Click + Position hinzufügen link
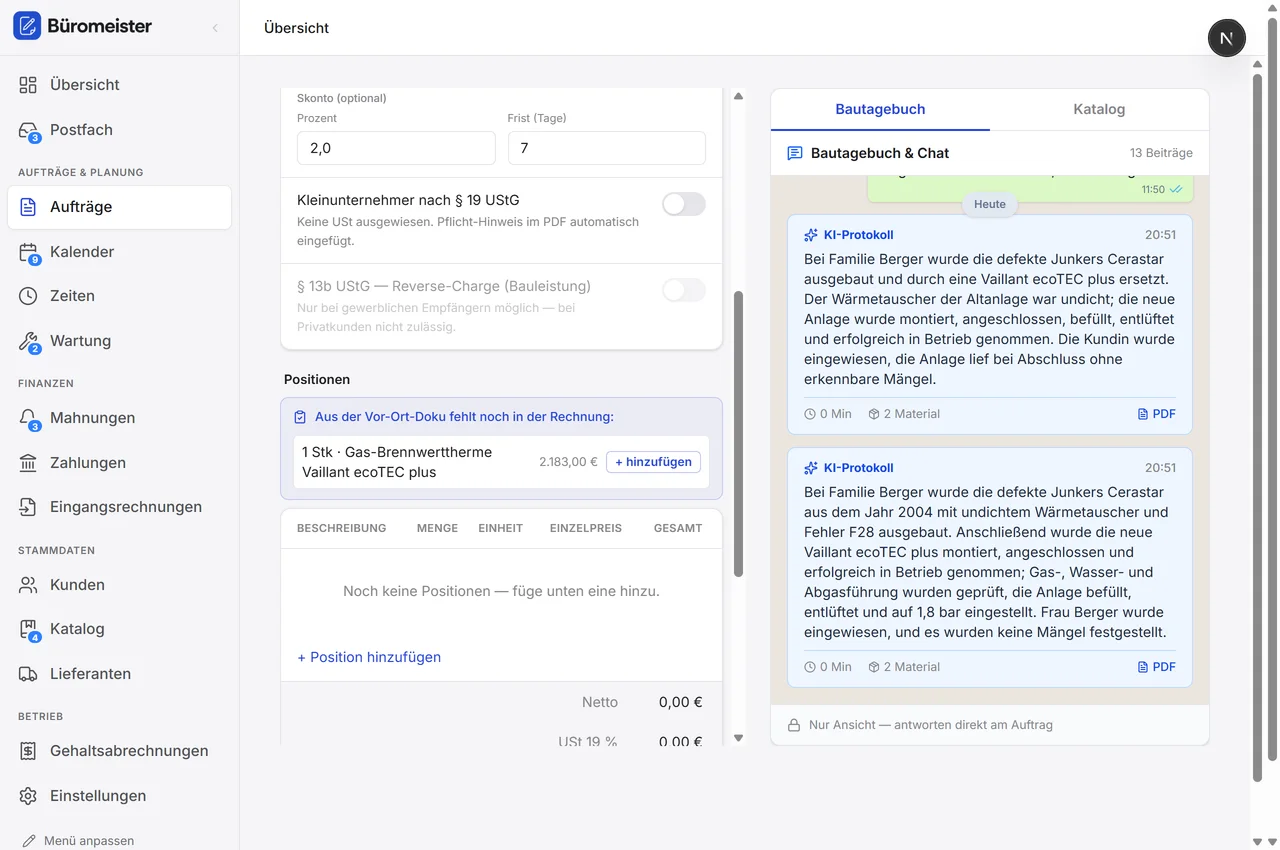 [369, 657]
